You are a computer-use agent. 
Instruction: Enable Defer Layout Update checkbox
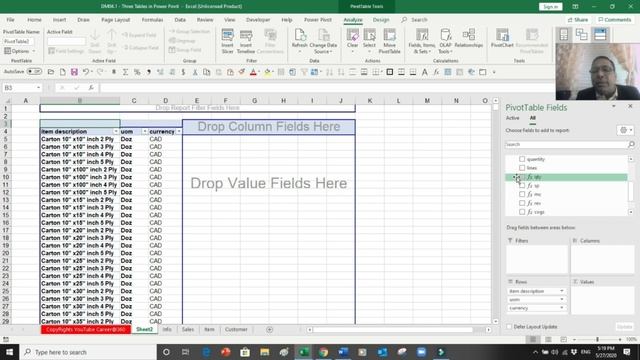click(x=509, y=327)
